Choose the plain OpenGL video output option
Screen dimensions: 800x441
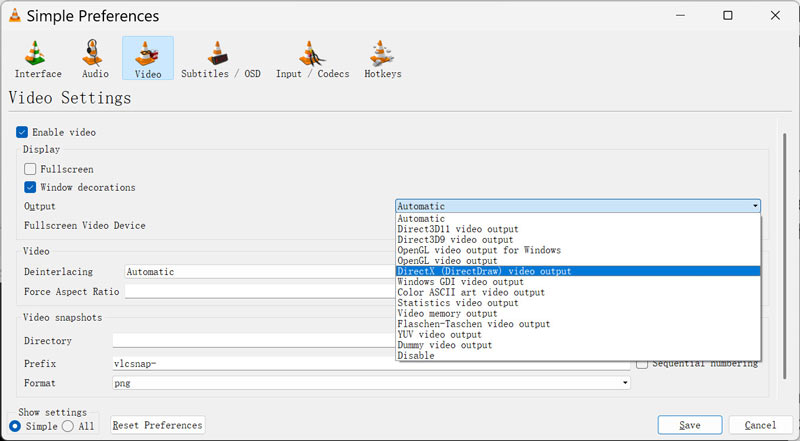578,261
